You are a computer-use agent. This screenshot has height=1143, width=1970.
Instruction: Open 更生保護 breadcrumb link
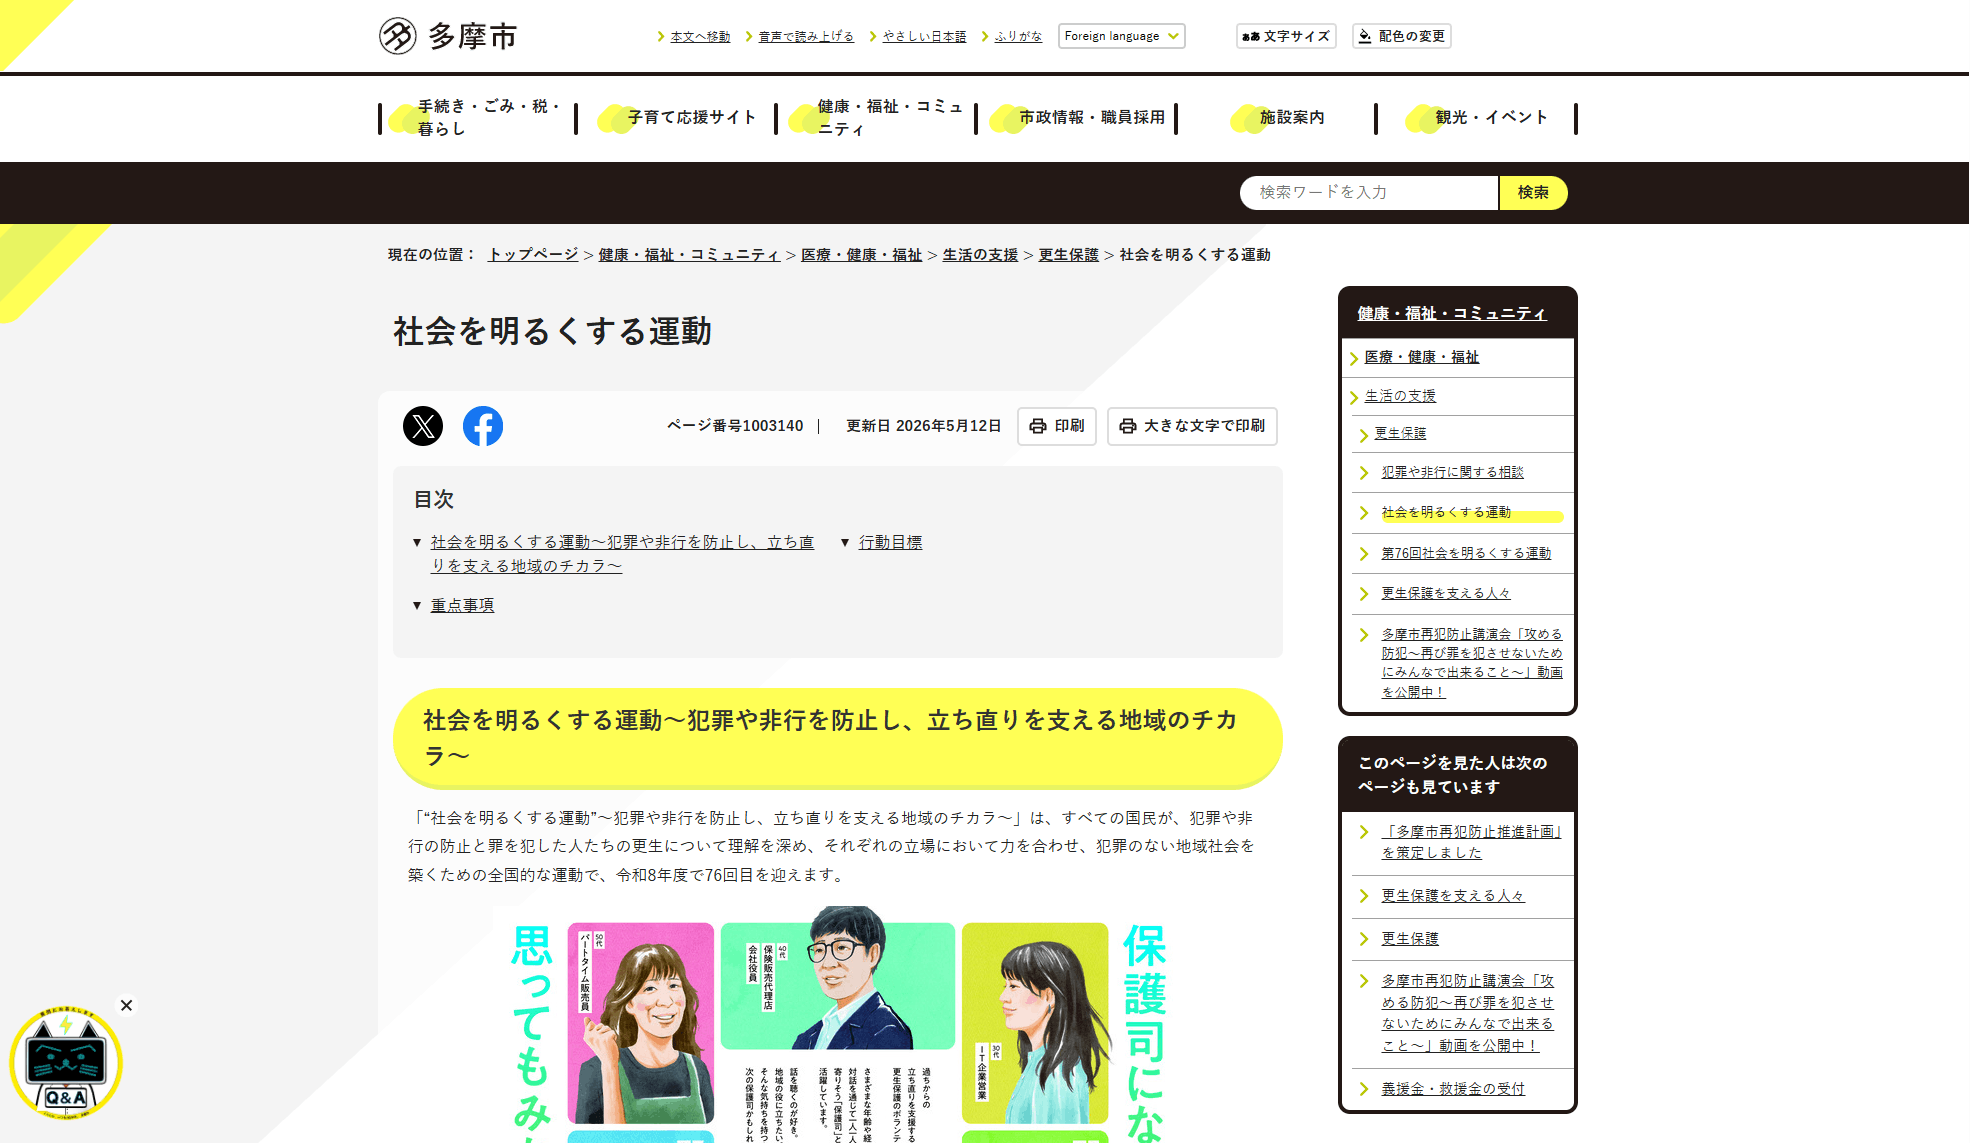(1068, 255)
